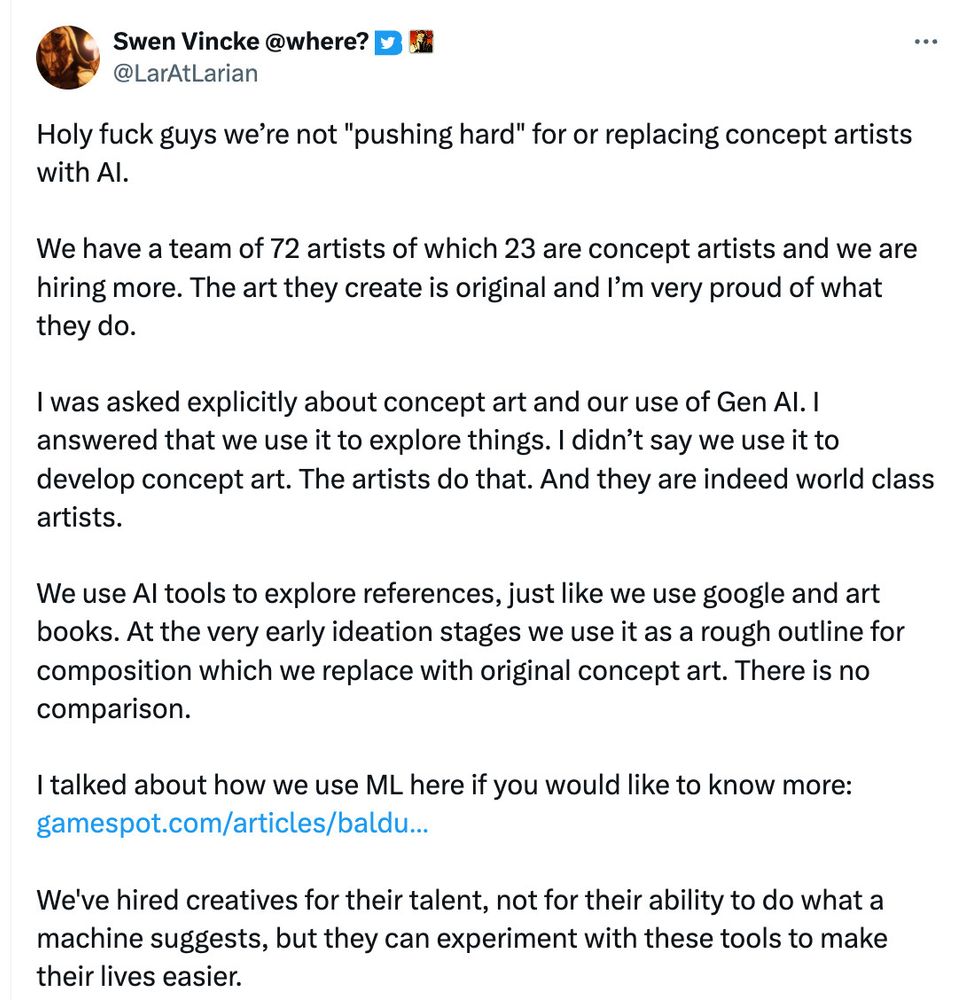Click the blue Twitter bird badge

tap(389, 42)
